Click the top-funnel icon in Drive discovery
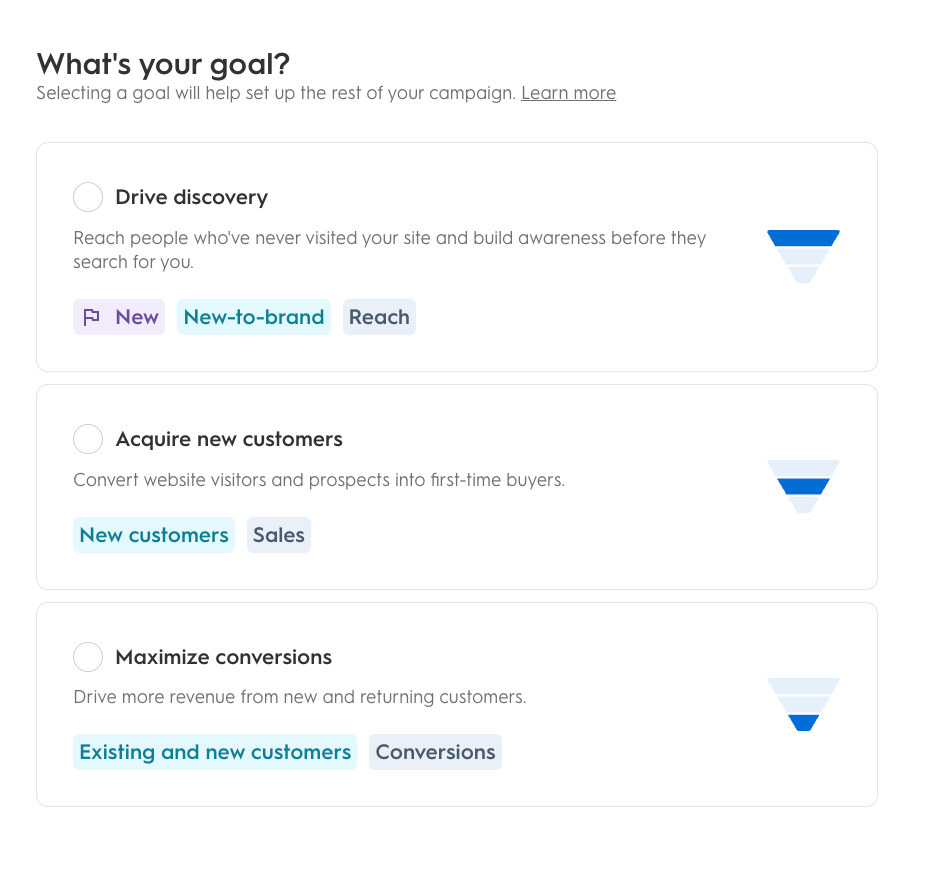The image size is (926, 890). click(x=803, y=256)
